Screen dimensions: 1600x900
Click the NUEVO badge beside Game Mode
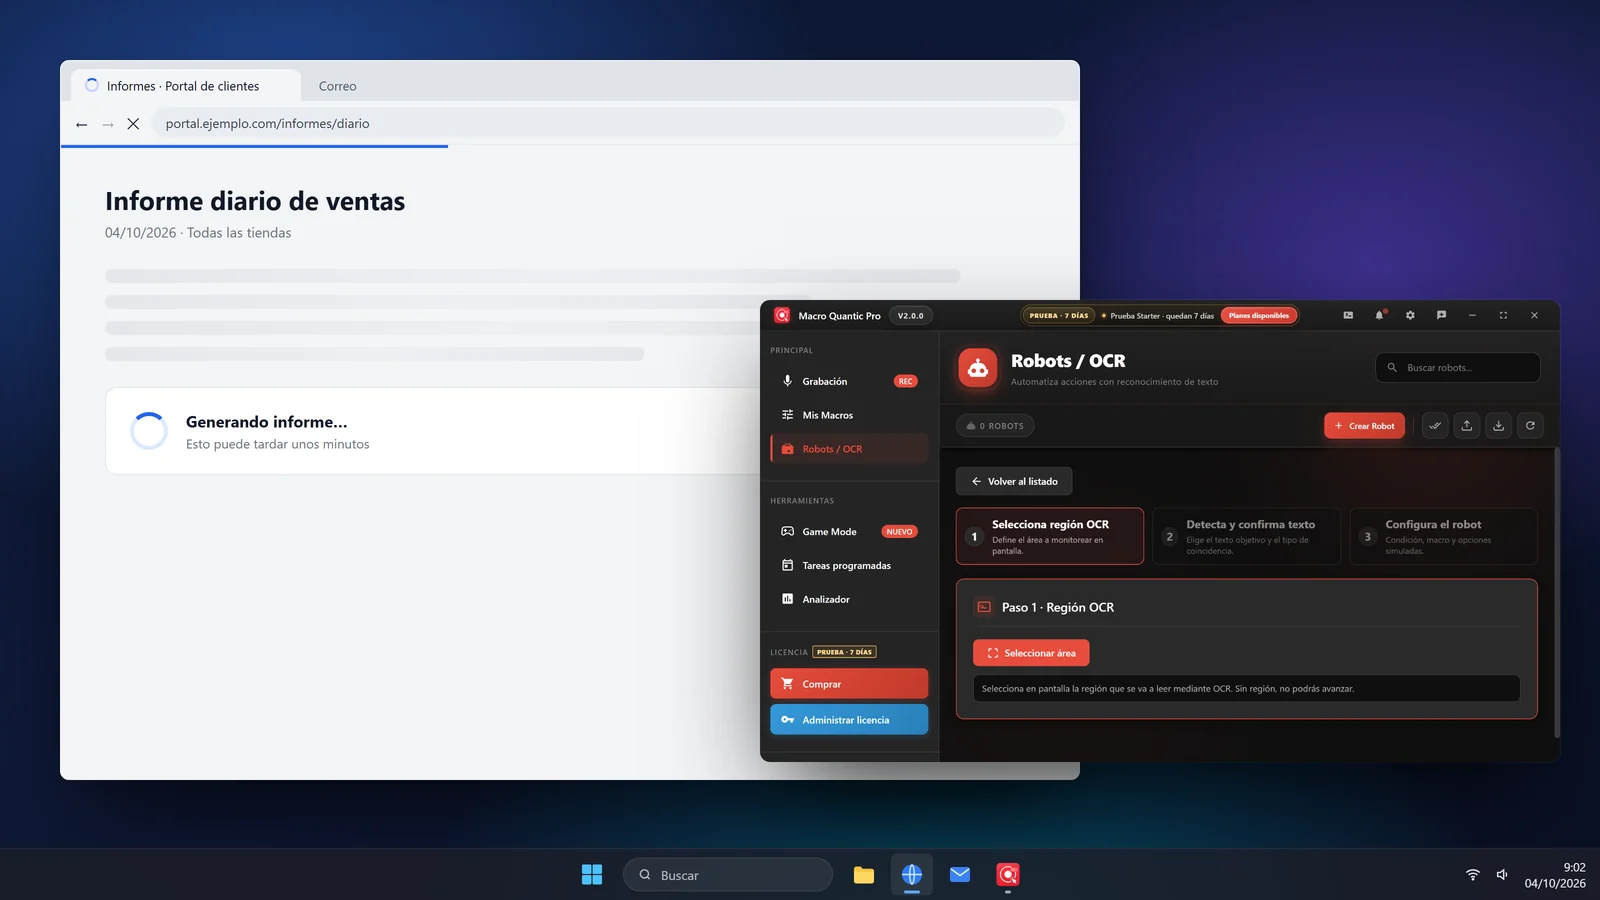[x=899, y=532]
